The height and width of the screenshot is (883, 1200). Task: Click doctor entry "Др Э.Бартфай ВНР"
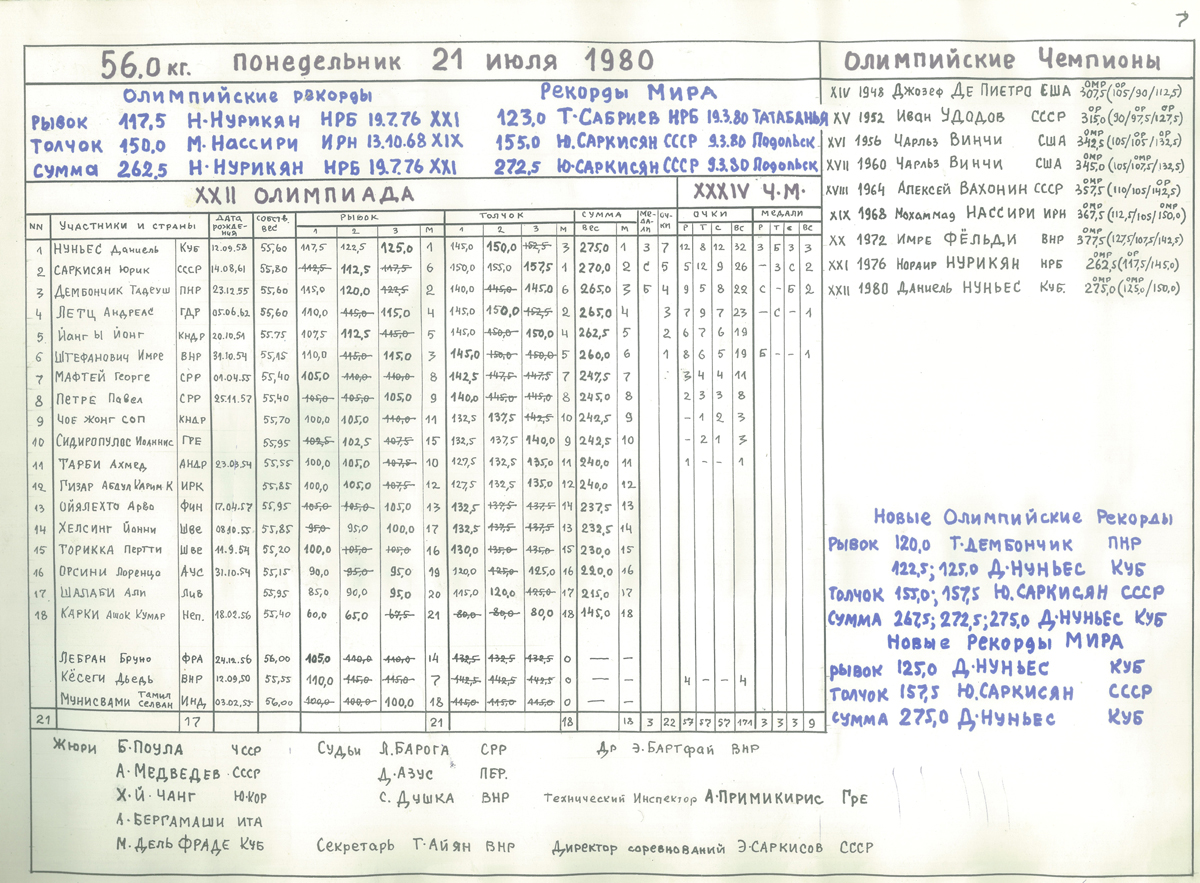point(677,748)
